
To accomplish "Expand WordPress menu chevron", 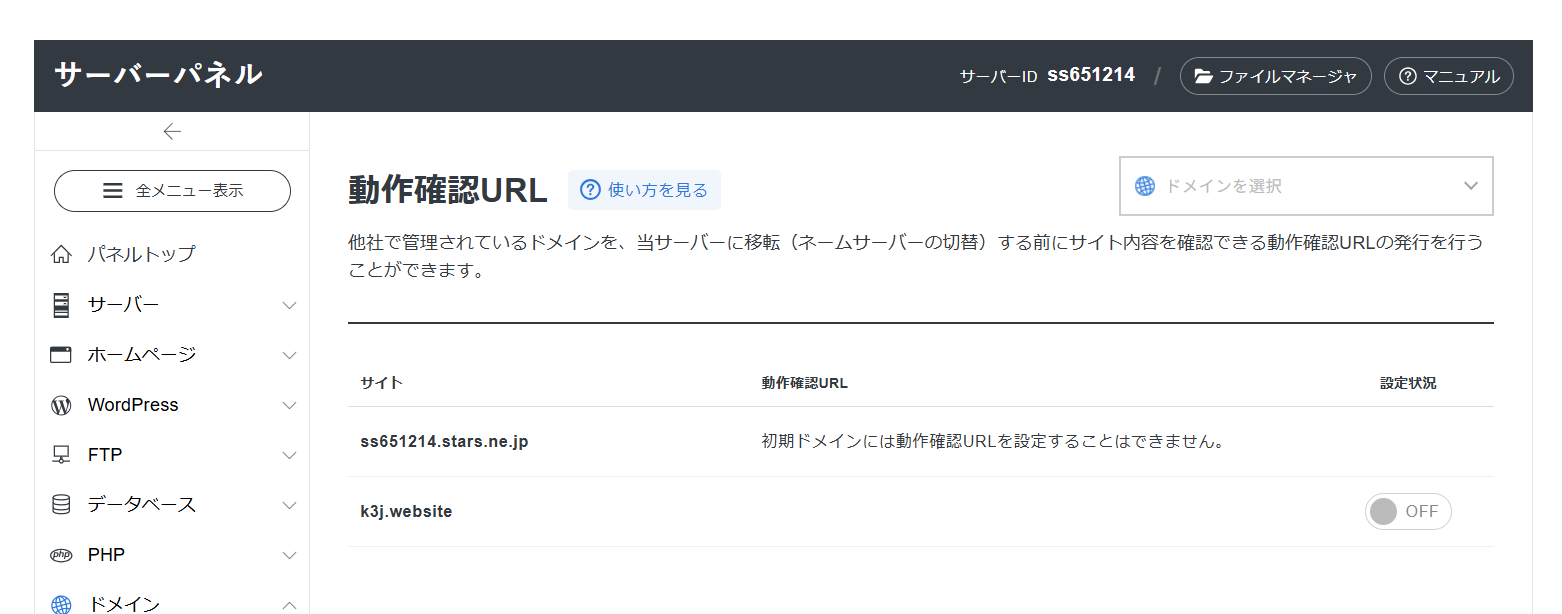I will 289,405.
